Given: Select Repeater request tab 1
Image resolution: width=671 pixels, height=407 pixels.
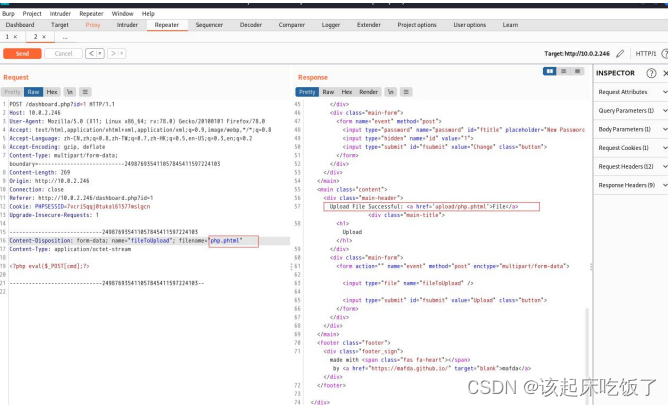Looking at the screenshot, I should [x=7, y=37].
